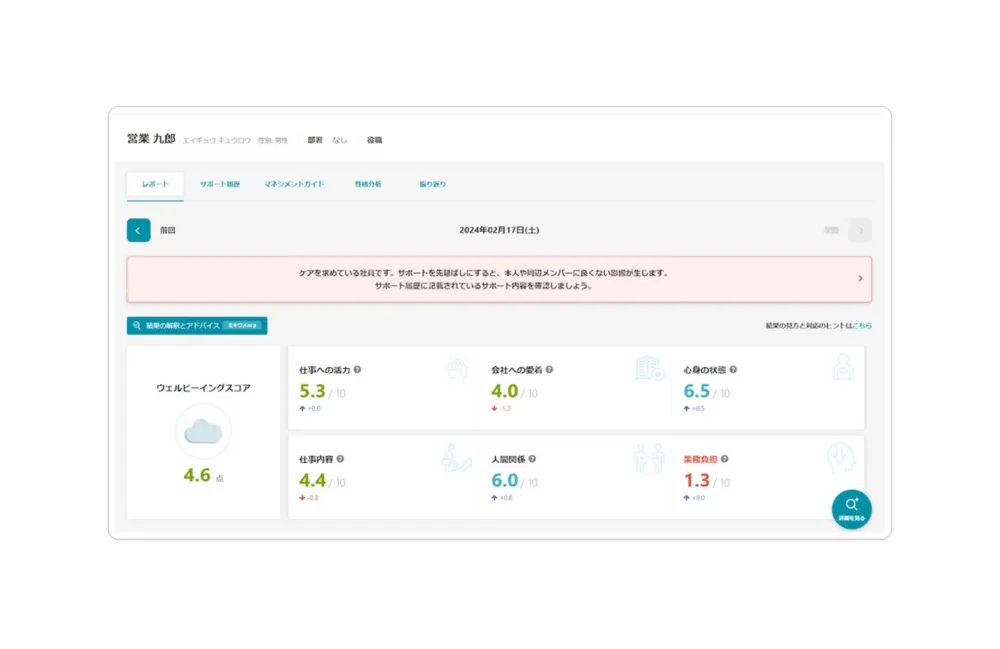The width and height of the screenshot is (1000, 649).
Task: Click help icon beside 会社への愛着
Action: point(549,369)
